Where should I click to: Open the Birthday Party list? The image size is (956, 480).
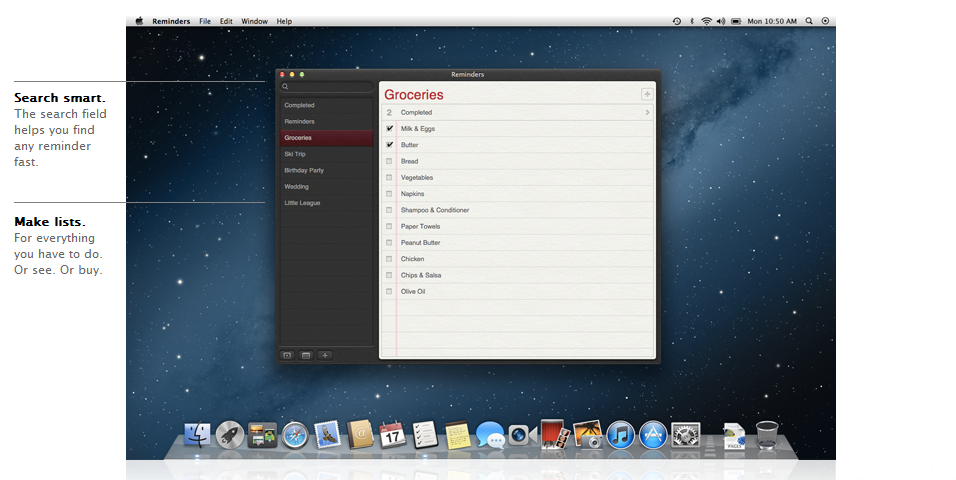tap(327, 170)
